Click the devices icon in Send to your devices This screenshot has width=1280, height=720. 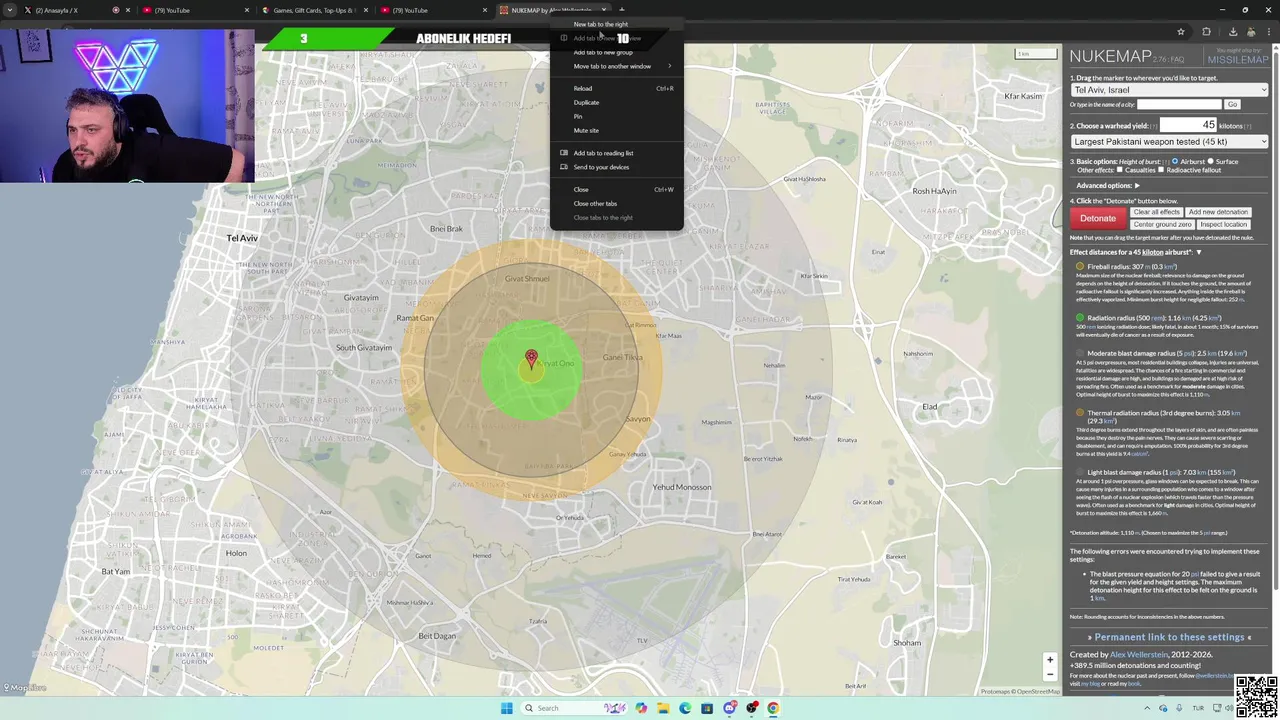[564, 167]
